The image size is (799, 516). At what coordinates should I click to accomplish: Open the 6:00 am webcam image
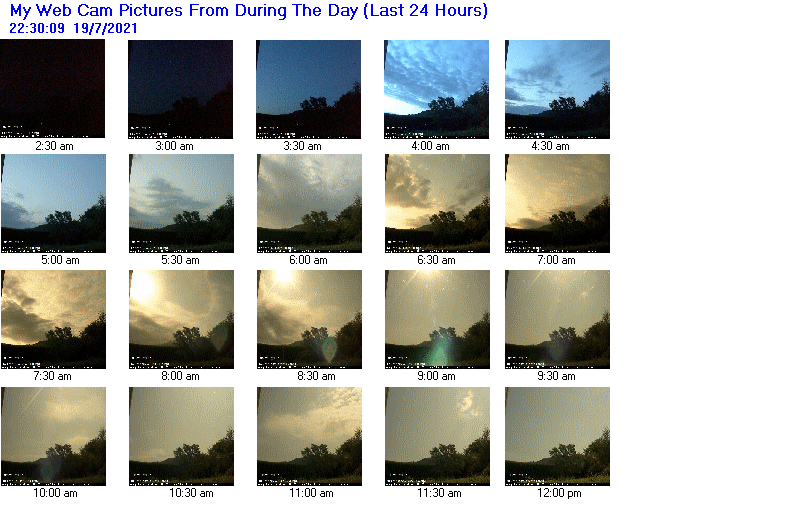tap(309, 203)
